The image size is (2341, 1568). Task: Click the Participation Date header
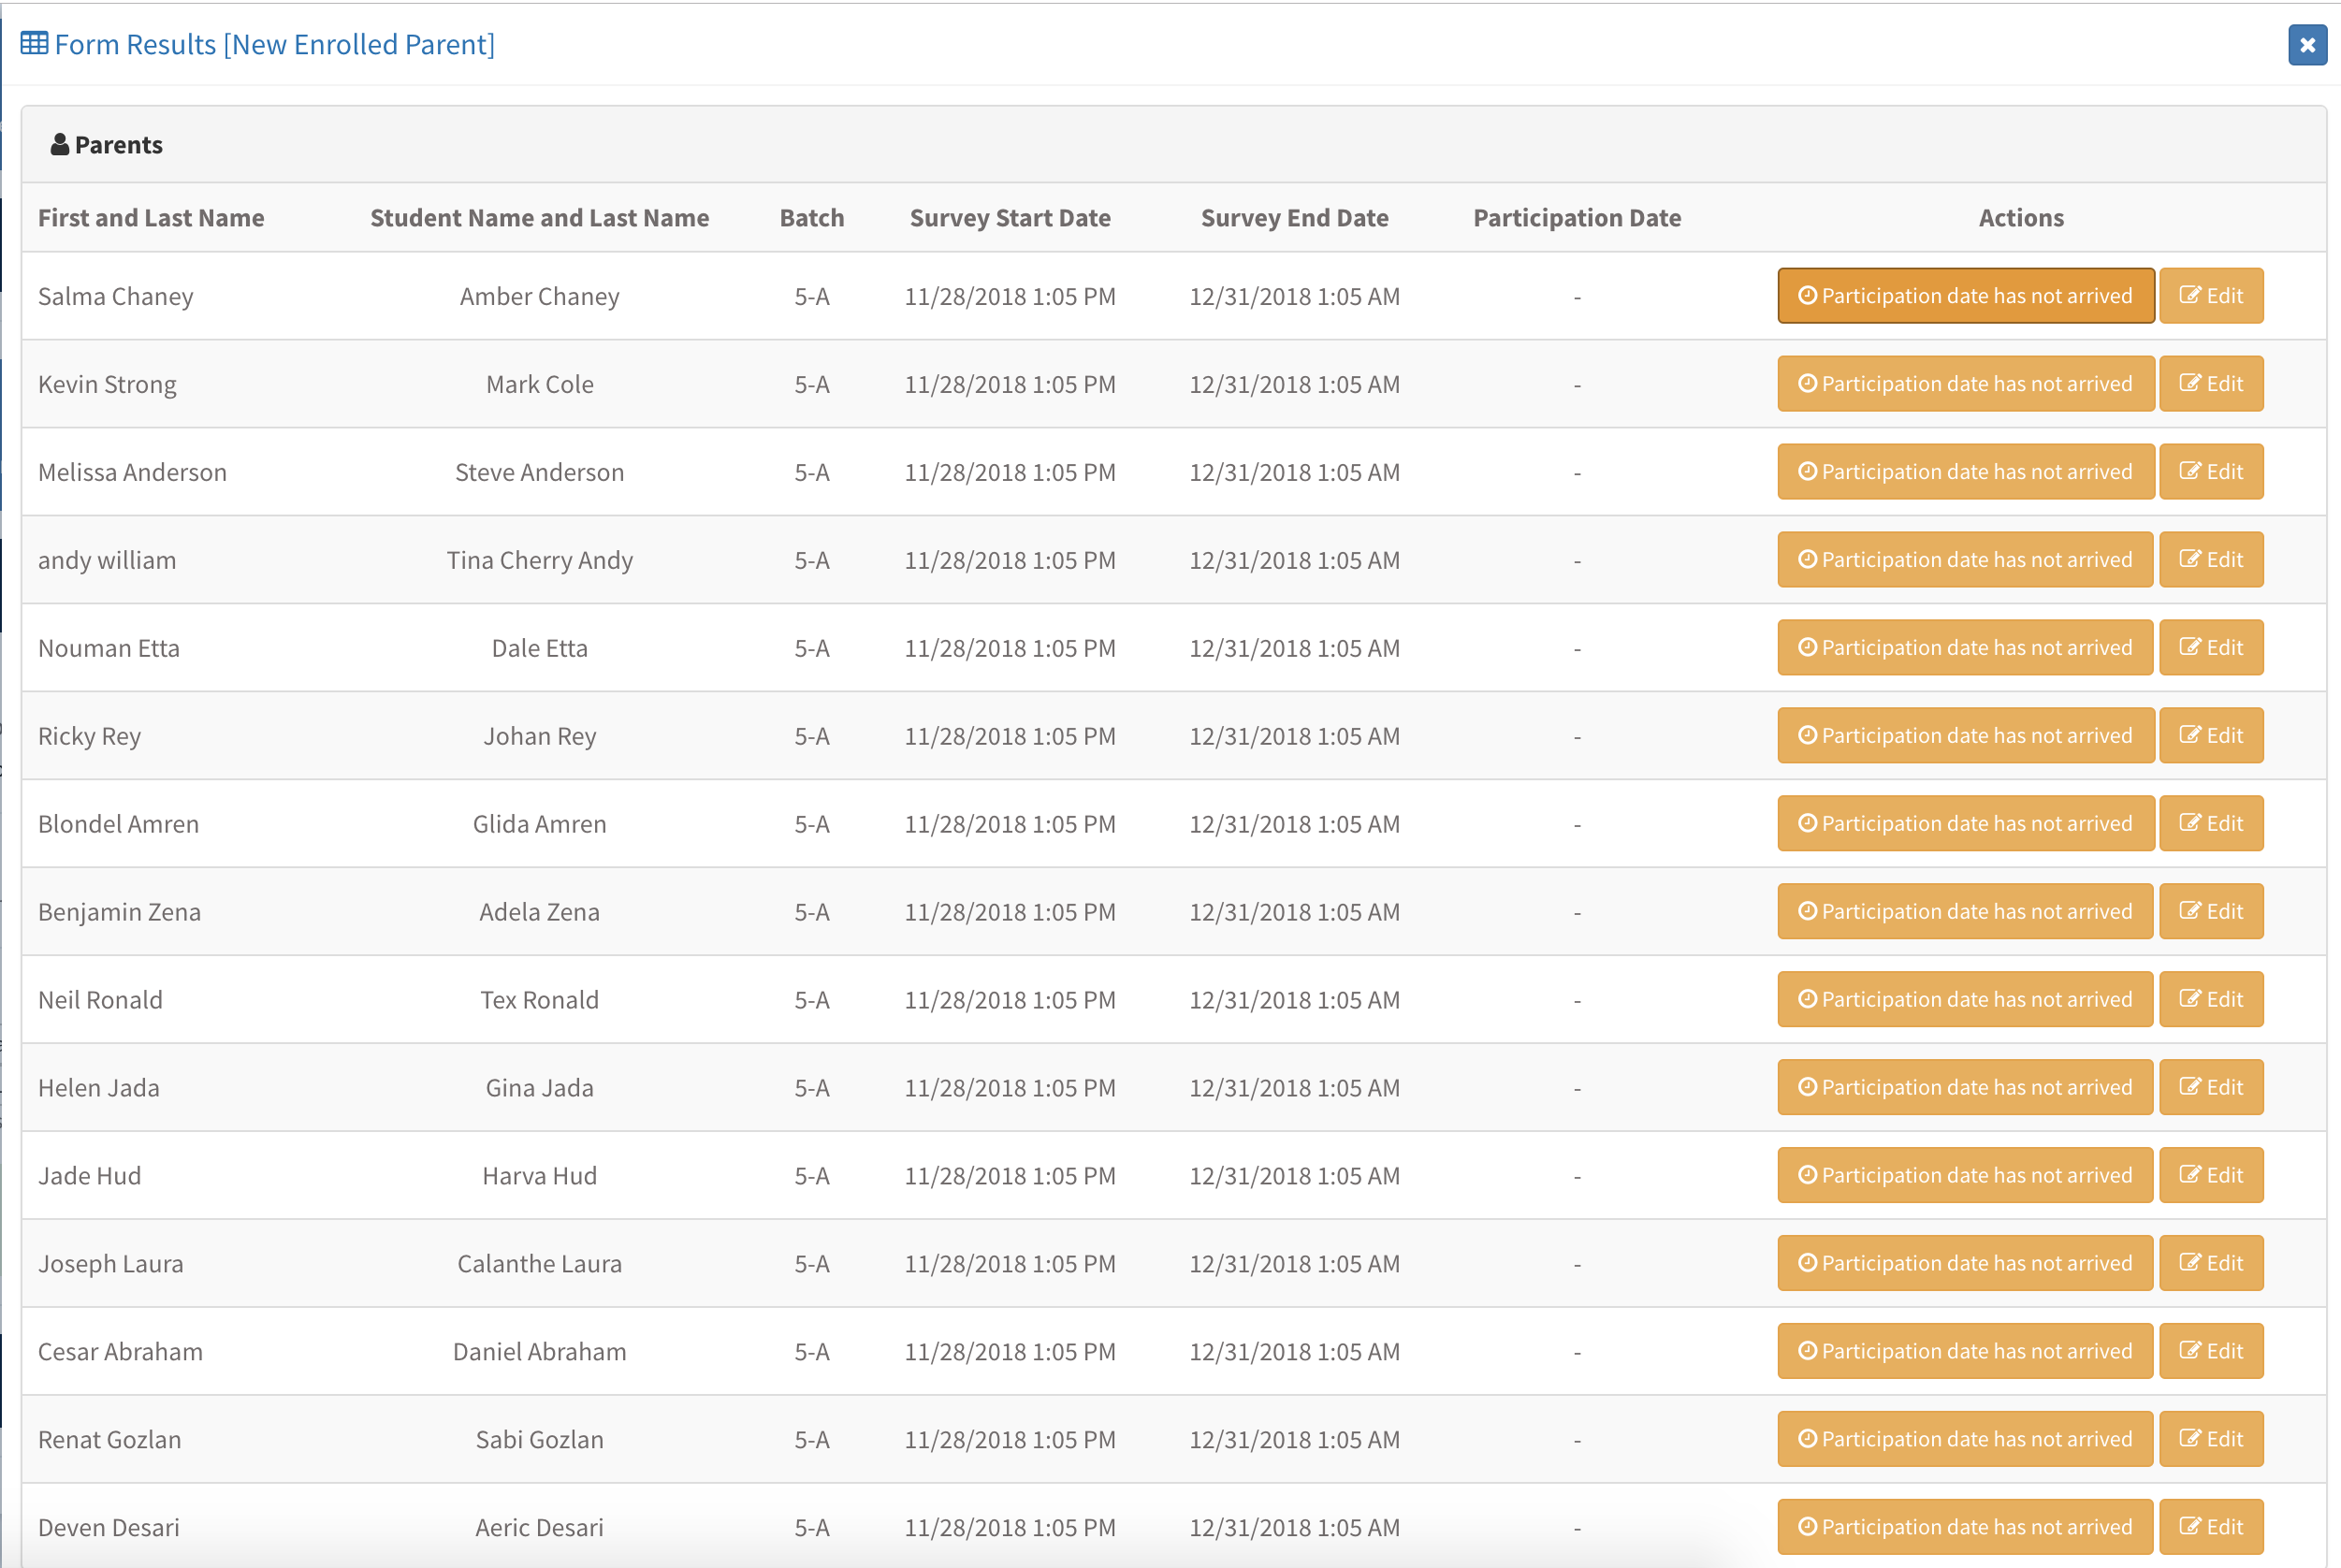pyautogui.click(x=1577, y=218)
